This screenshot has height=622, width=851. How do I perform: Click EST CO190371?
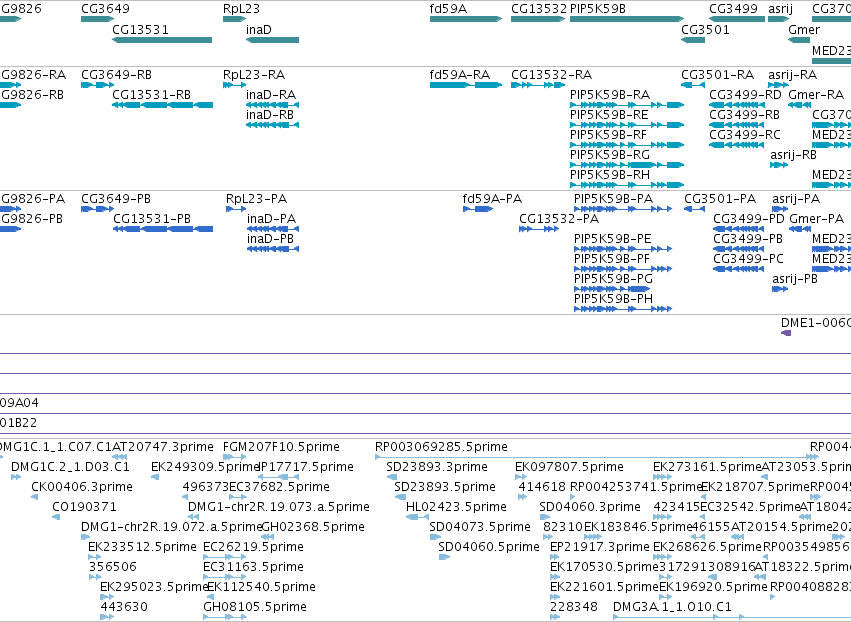(x=56, y=517)
